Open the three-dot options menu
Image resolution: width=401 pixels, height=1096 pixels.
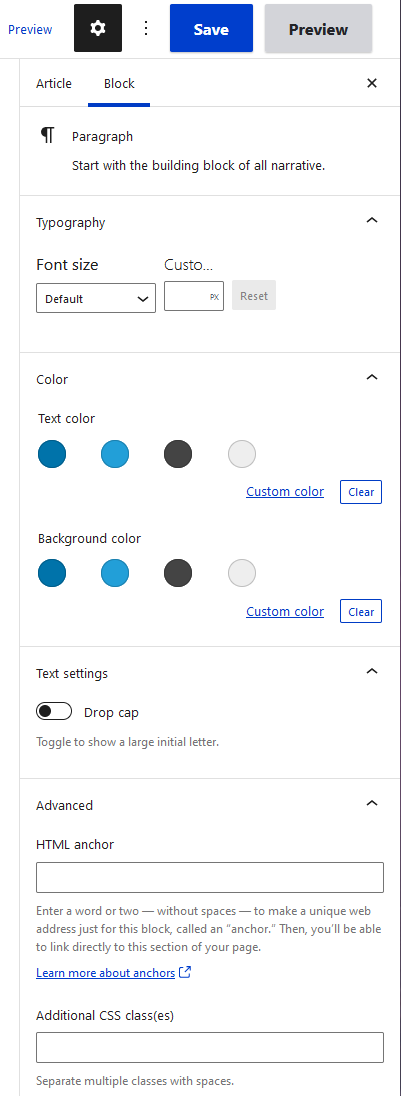145,29
